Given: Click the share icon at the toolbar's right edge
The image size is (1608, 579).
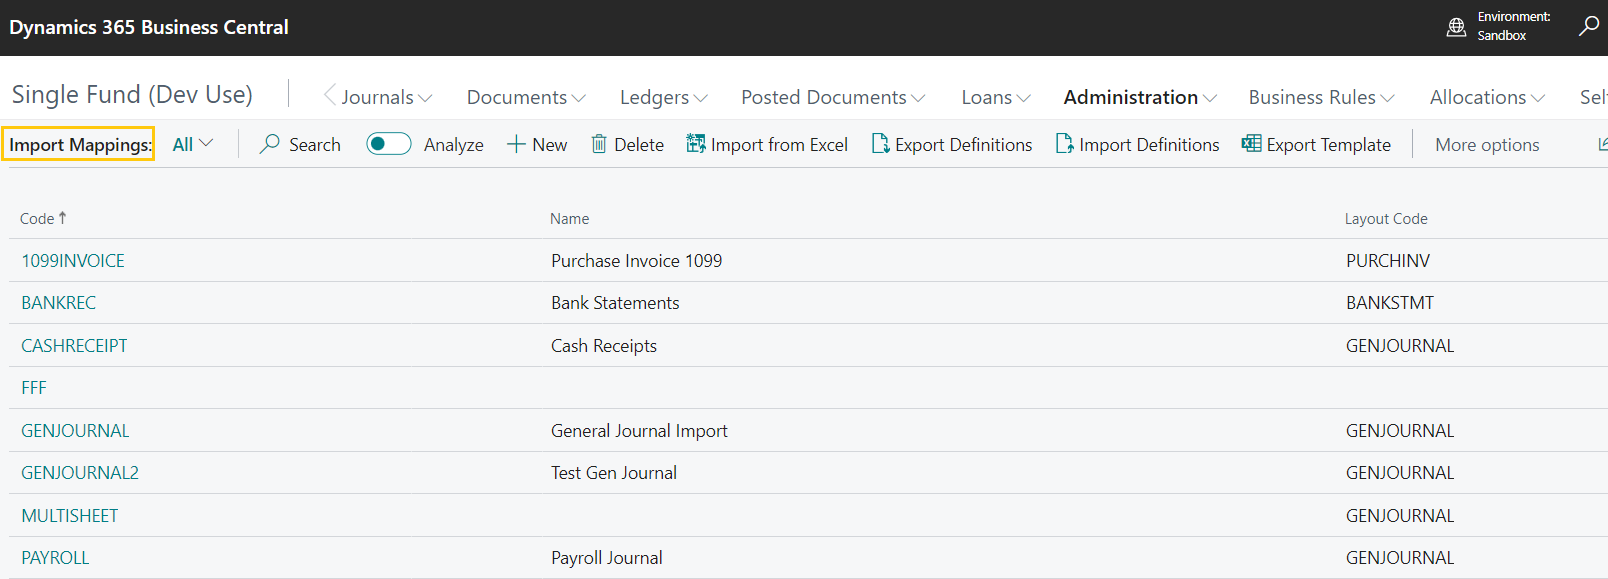Looking at the screenshot, I should click(x=1602, y=144).
